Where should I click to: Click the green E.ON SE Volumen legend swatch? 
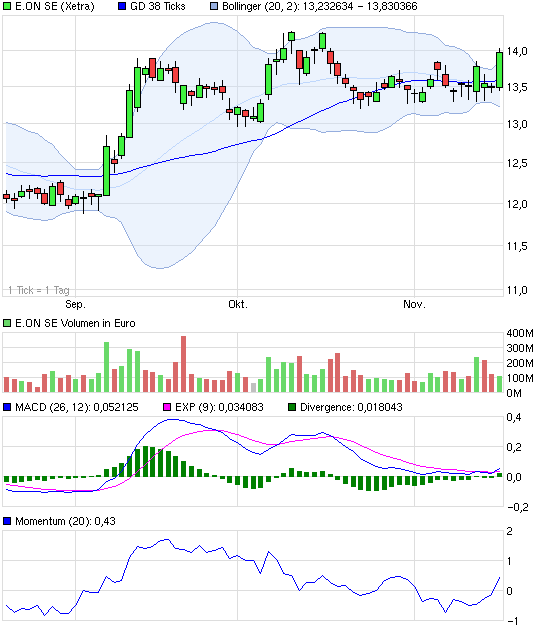click(7, 323)
